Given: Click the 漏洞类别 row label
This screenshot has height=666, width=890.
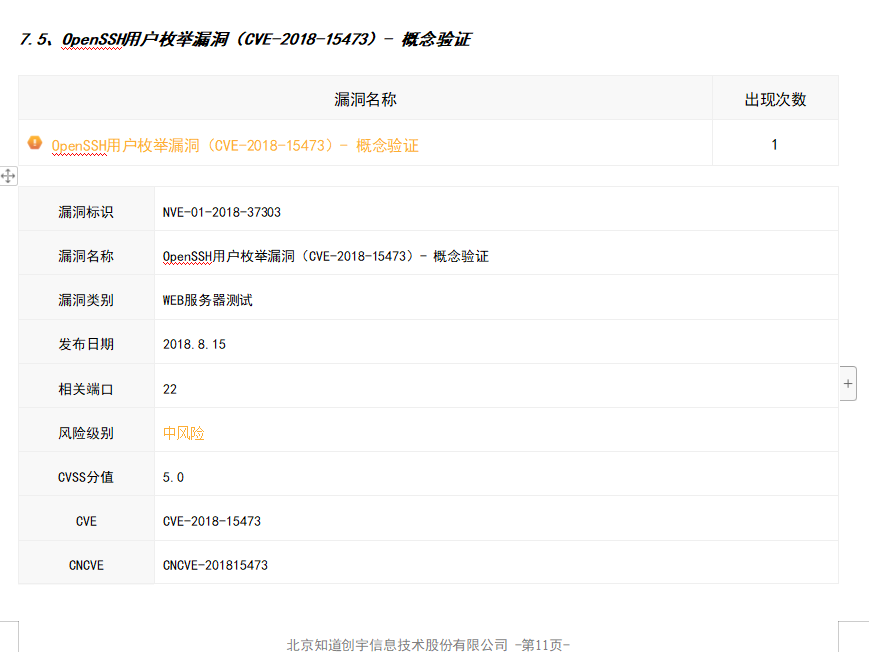Looking at the screenshot, I should (86, 300).
